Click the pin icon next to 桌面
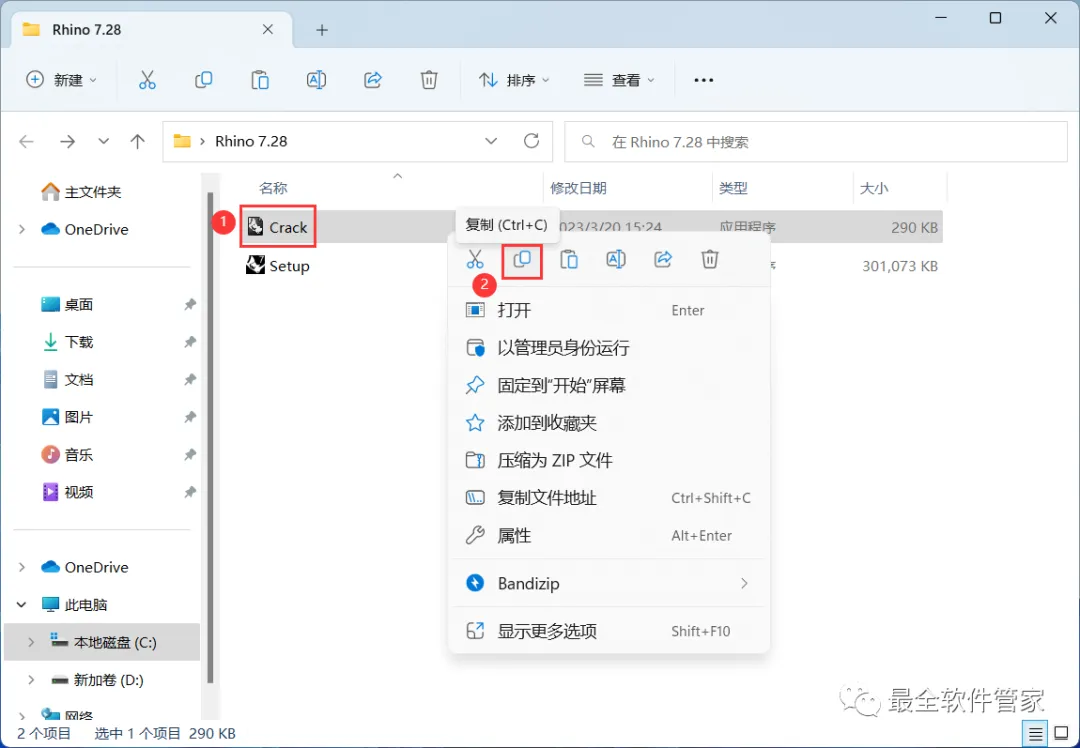 tap(190, 304)
